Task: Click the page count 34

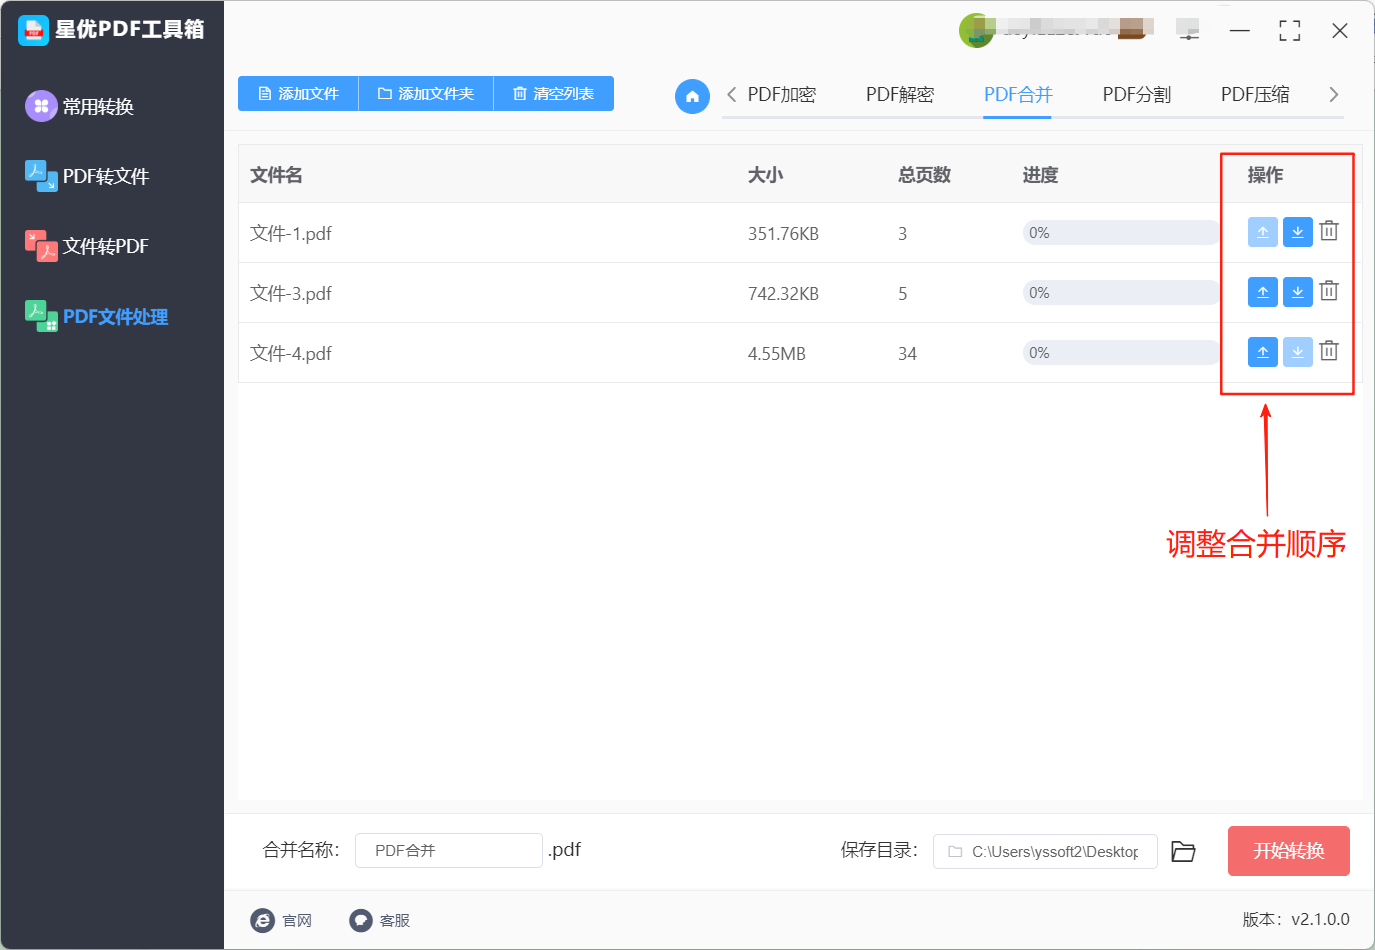Action: pos(907,354)
